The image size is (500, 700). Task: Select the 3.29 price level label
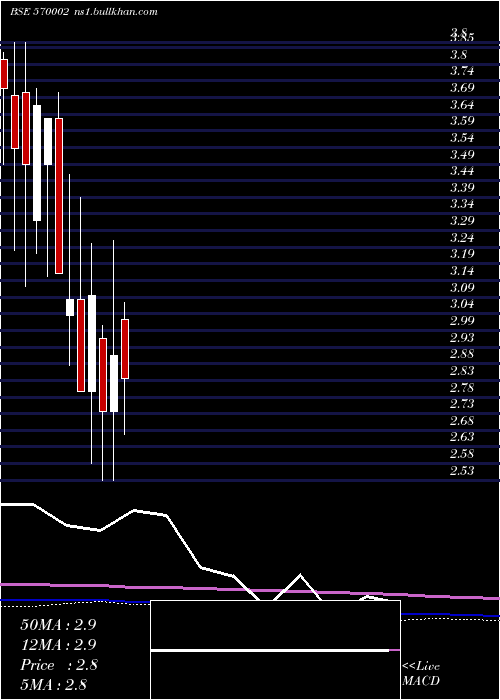click(462, 221)
